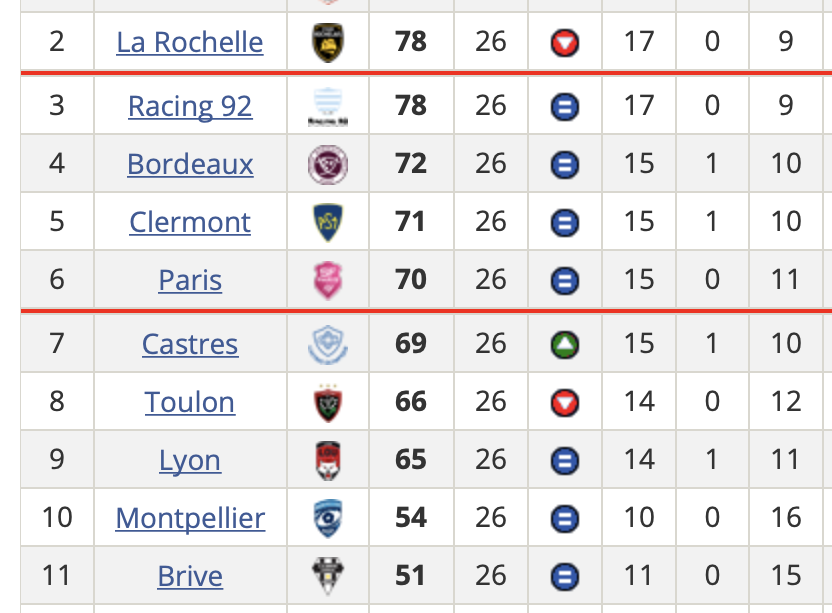Screen dimensions: 832x613
Task: Click the Montpellier team link
Action: click(190, 518)
